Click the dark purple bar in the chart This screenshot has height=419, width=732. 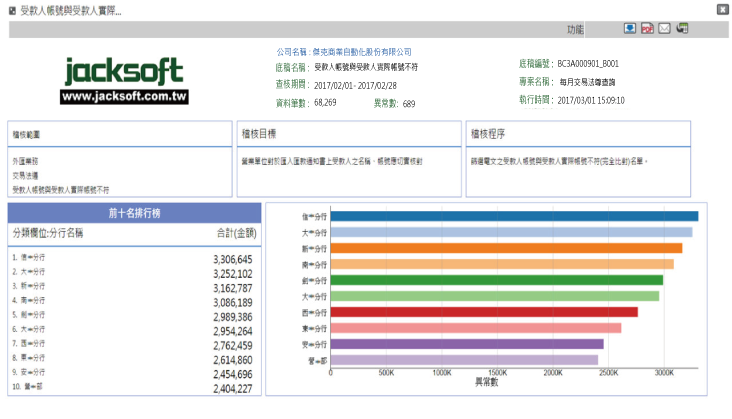(466, 344)
